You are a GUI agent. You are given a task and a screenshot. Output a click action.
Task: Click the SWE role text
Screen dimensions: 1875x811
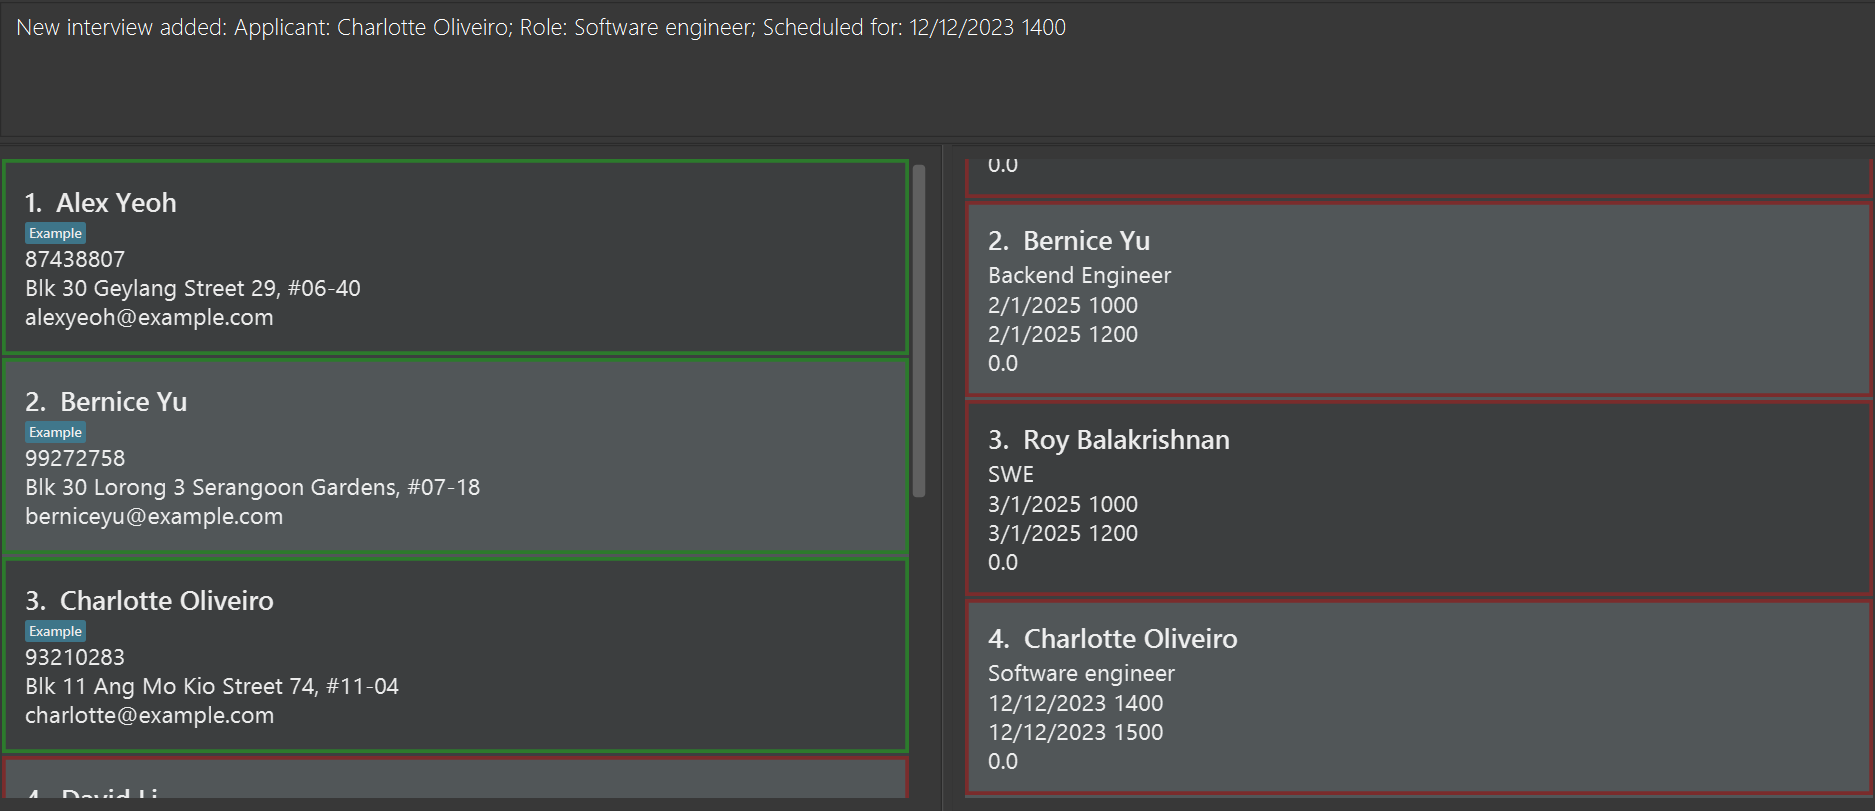1011,474
